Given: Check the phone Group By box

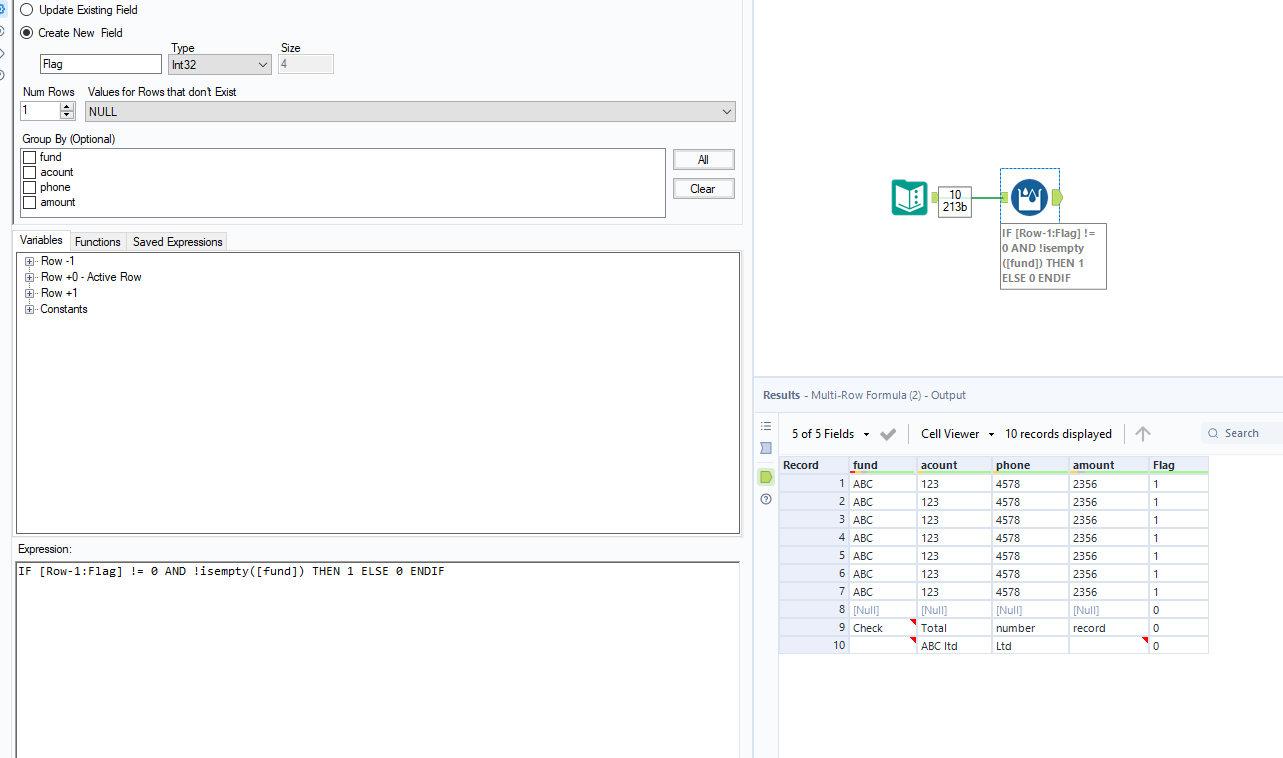Looking at the screenshot, I should 29,187.
